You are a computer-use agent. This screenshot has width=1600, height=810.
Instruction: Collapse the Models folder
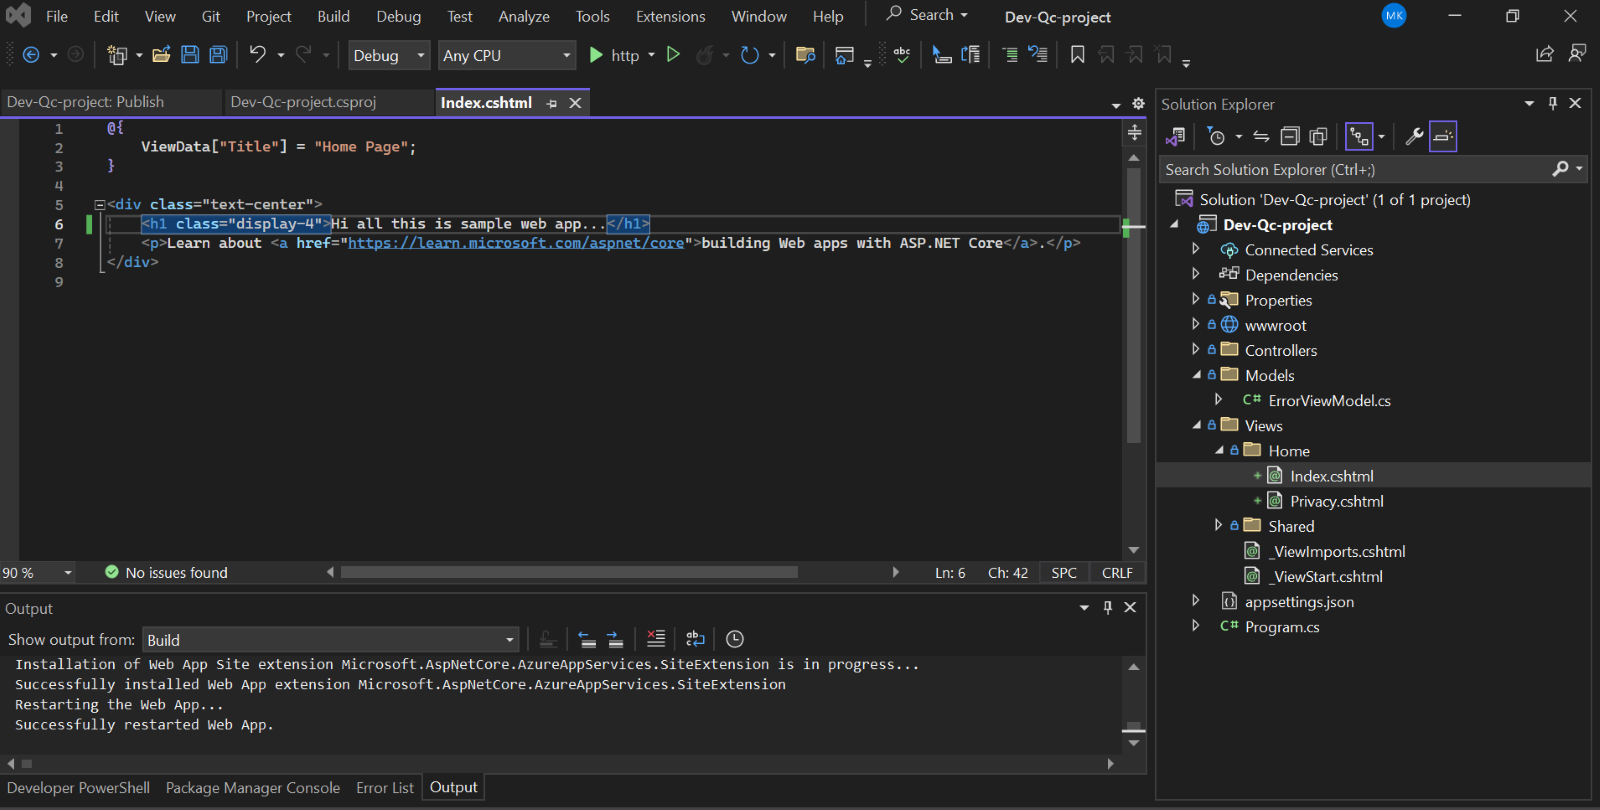[1196, 375]
